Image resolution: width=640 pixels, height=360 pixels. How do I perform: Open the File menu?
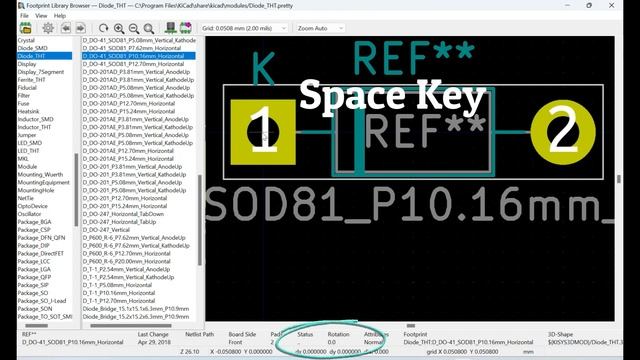pos(24,16)
